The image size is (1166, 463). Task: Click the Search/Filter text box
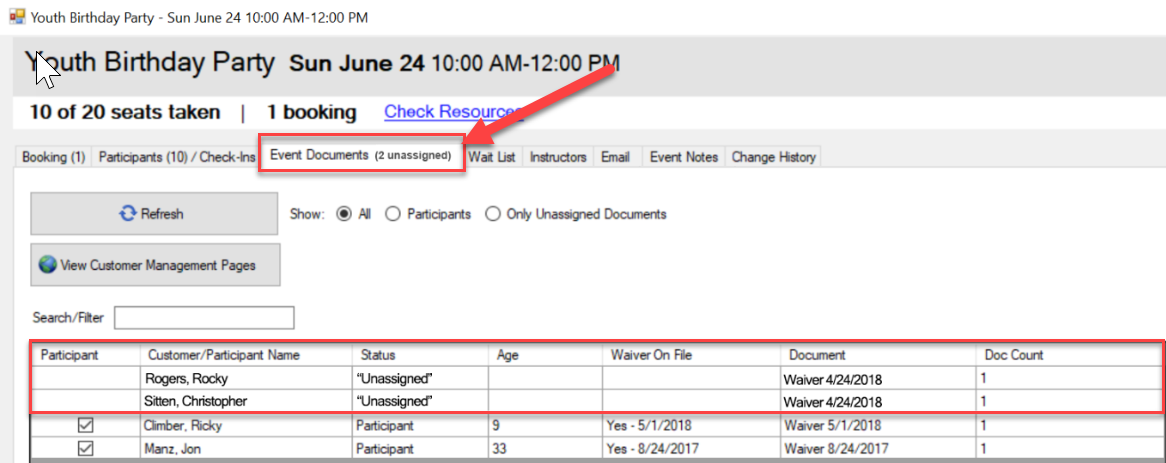click(204, 317)
